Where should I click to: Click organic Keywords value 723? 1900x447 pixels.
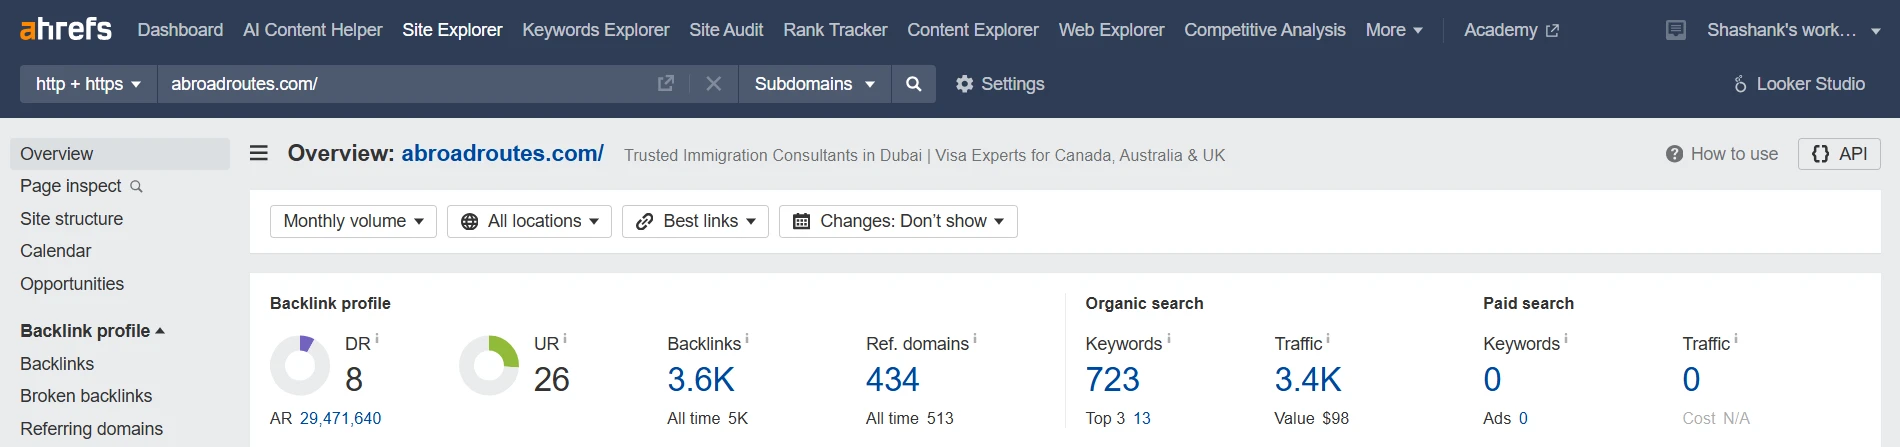point(1112,380)
